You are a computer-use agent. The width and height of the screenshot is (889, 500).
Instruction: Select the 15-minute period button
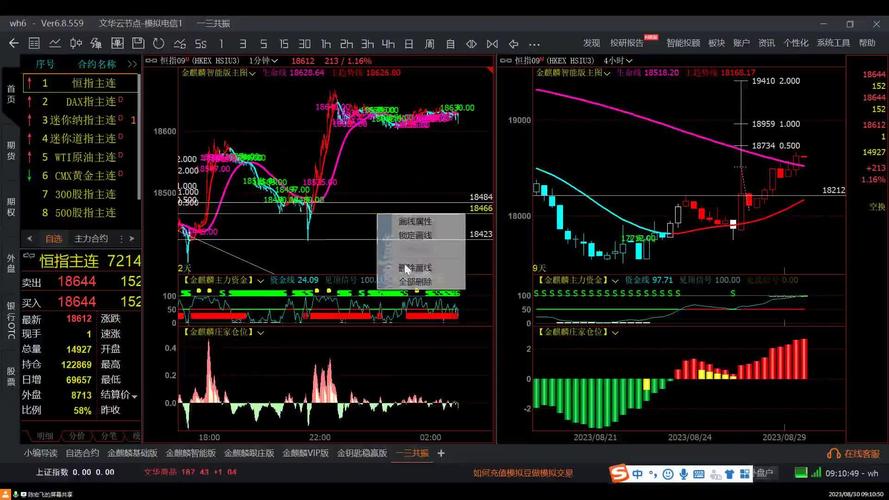click(284, 43)
